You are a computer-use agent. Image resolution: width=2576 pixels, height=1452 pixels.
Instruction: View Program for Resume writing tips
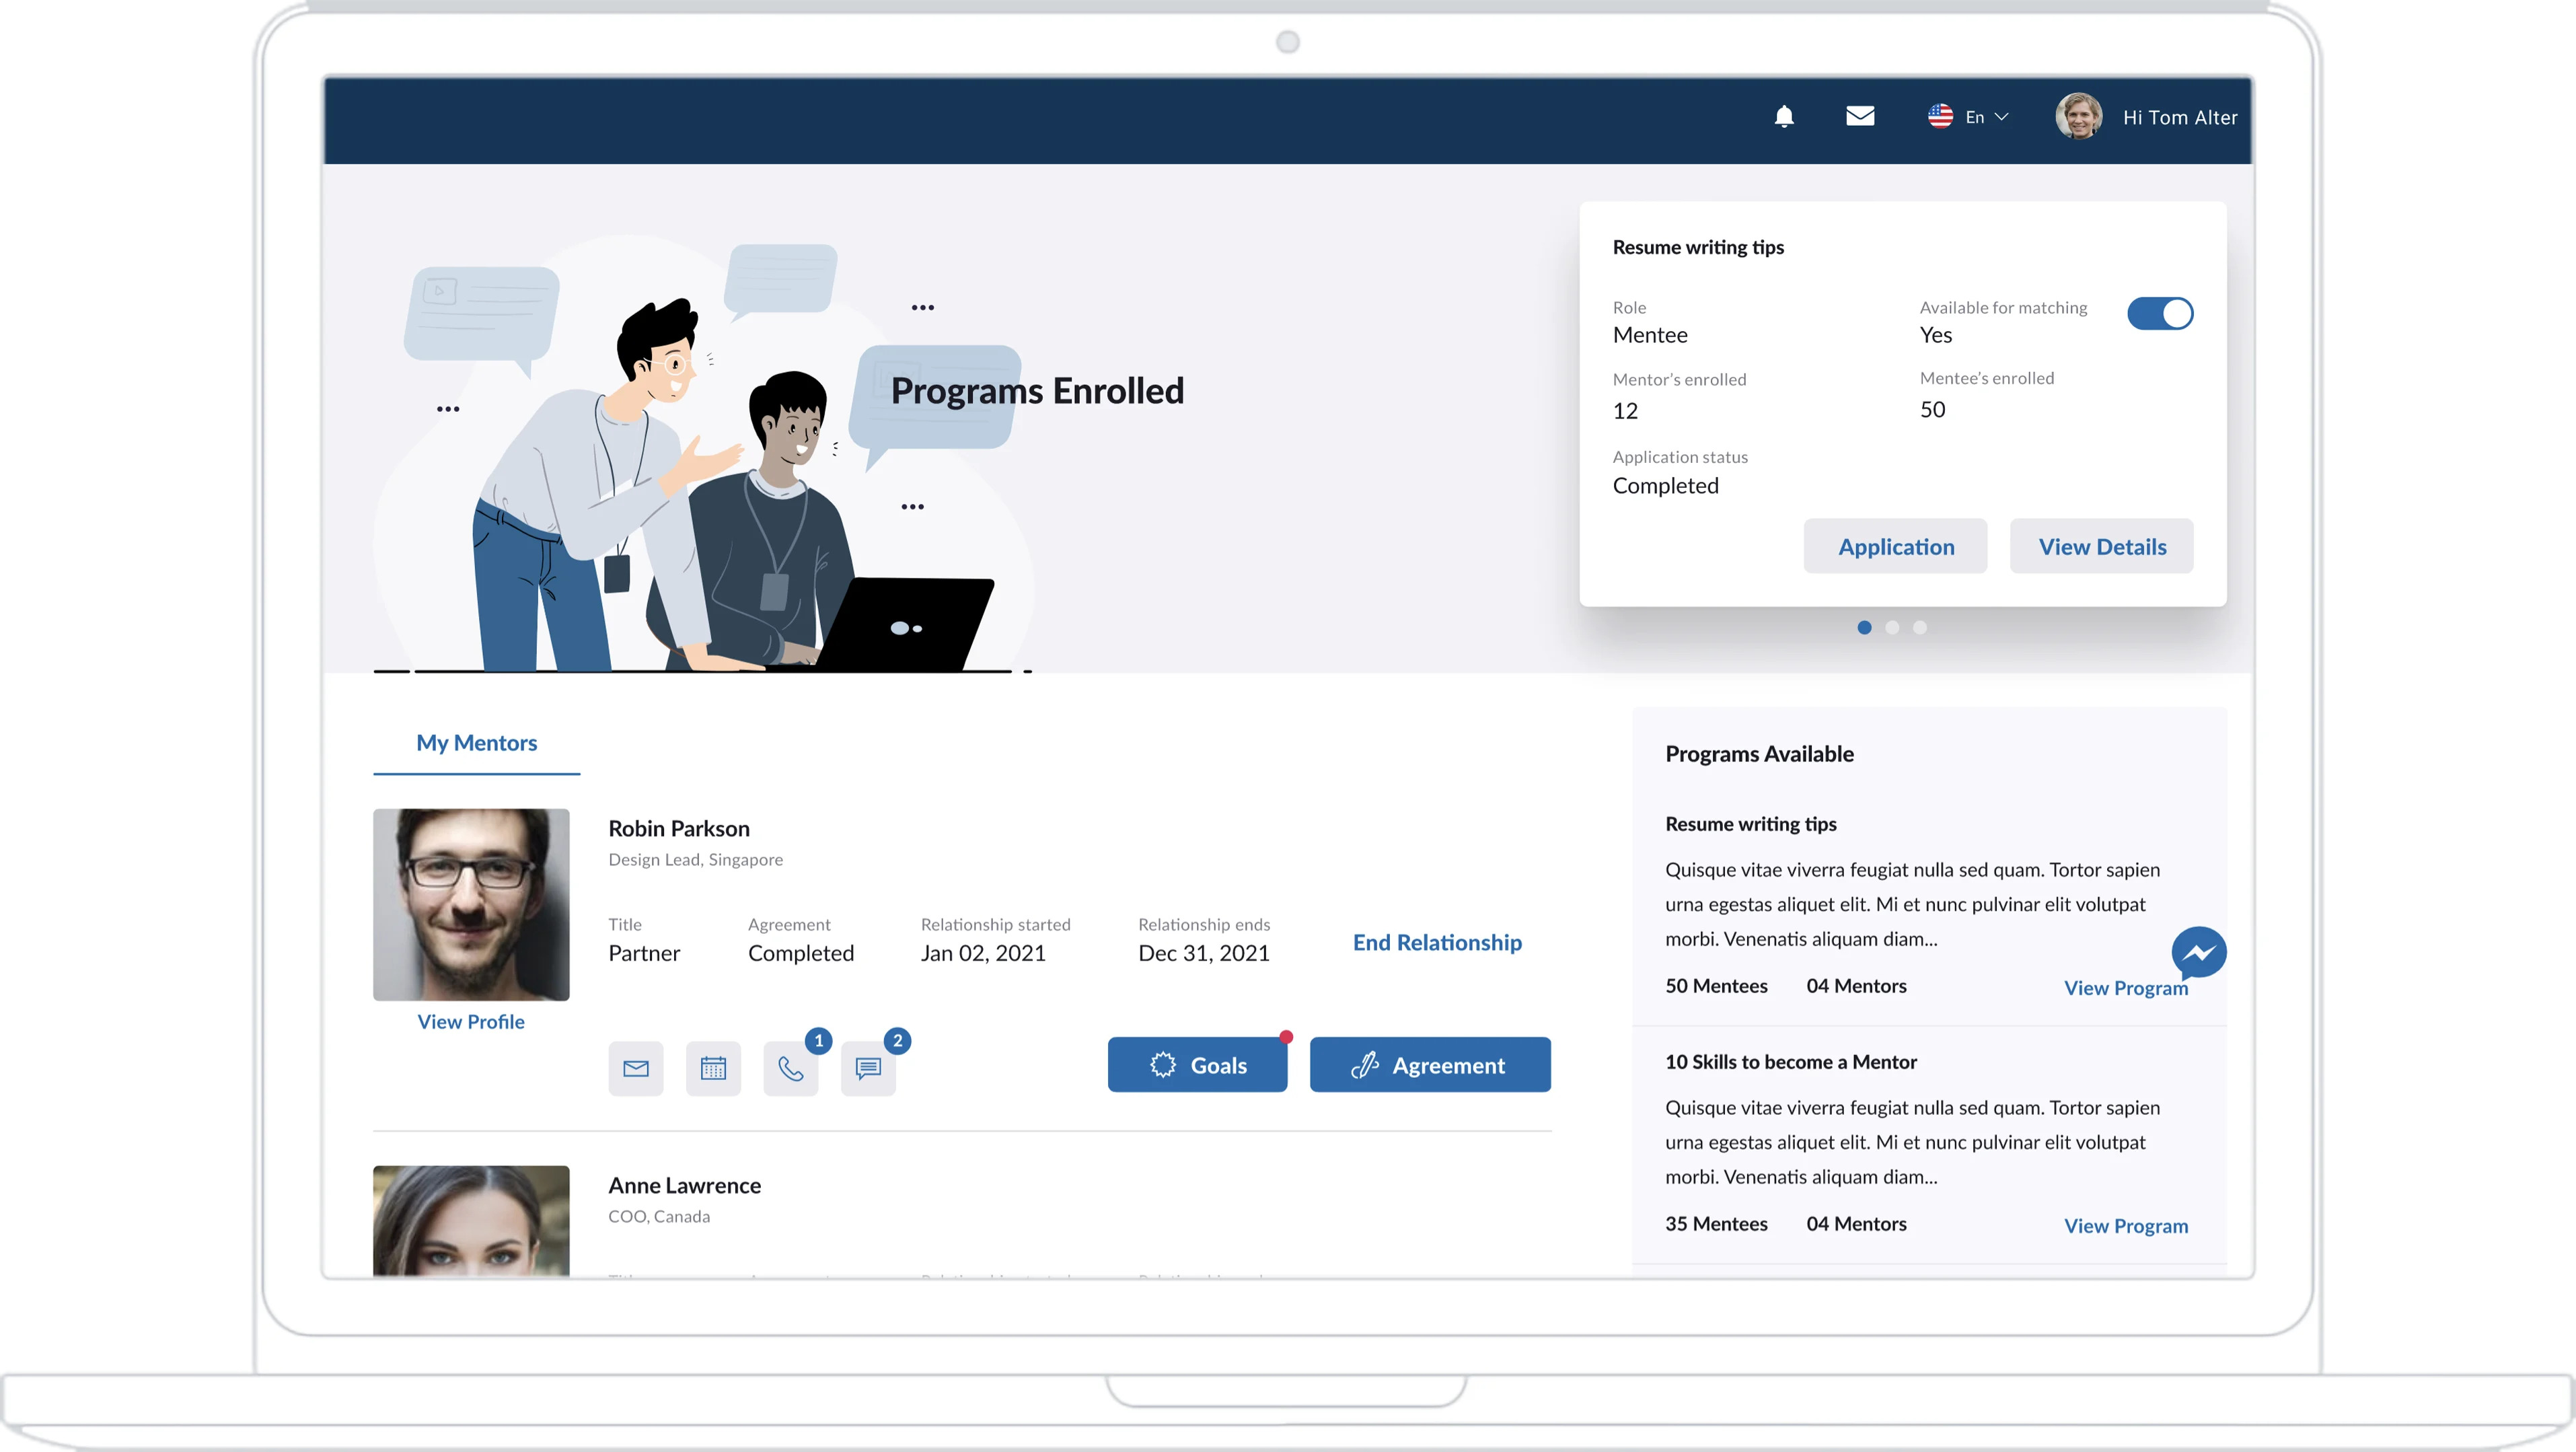pyautogui.click(x=2126, y=987)
